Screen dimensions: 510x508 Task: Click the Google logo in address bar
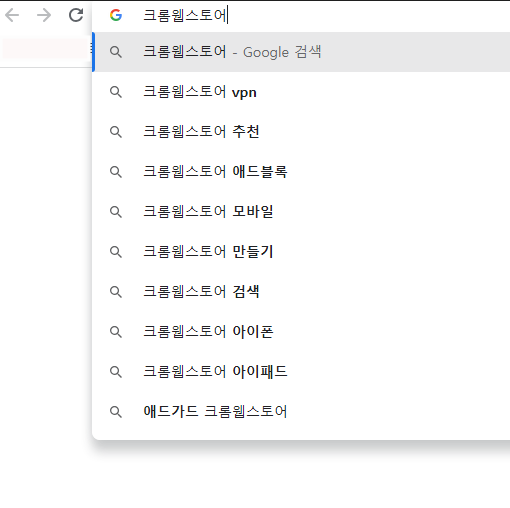coord(116,15)
